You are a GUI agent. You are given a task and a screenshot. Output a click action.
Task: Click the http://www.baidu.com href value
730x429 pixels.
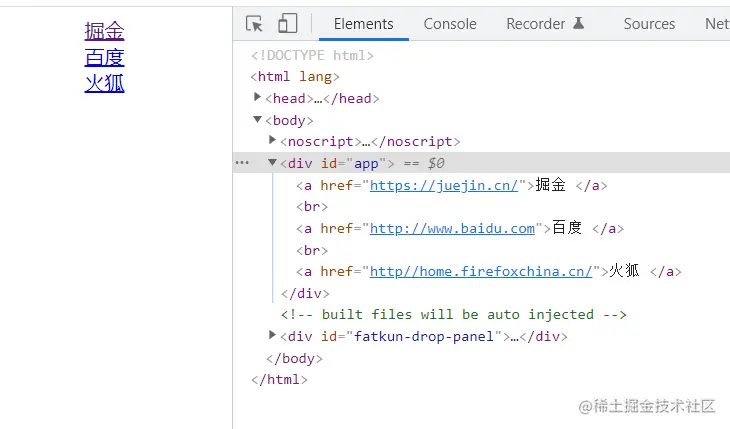tap(452, 228)
